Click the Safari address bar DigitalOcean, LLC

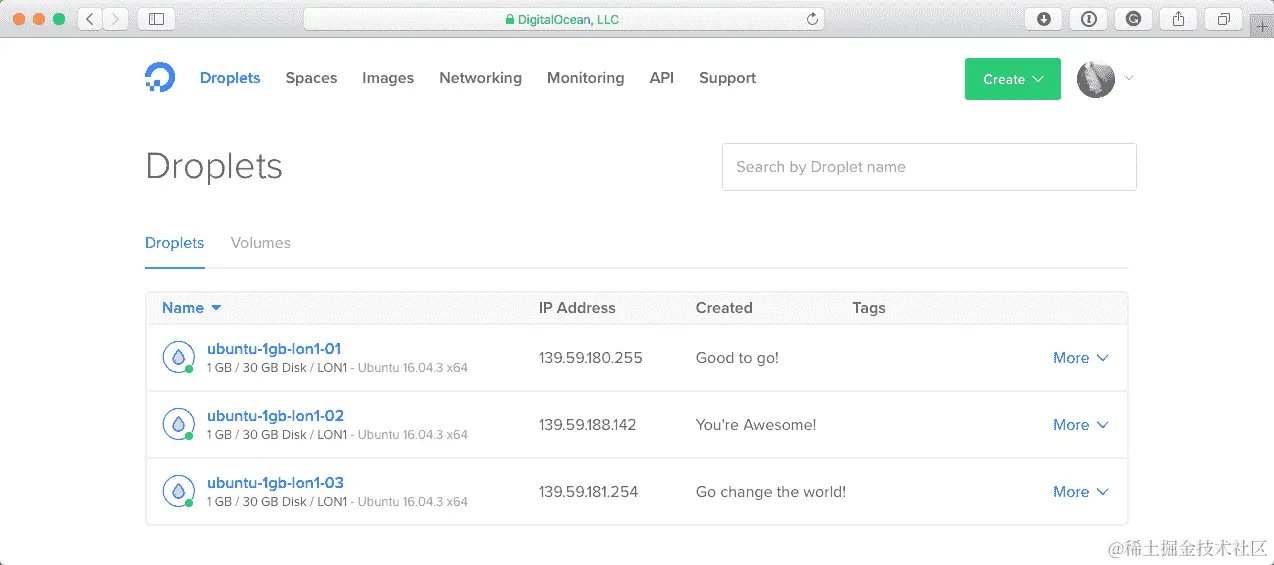point(563,19)
